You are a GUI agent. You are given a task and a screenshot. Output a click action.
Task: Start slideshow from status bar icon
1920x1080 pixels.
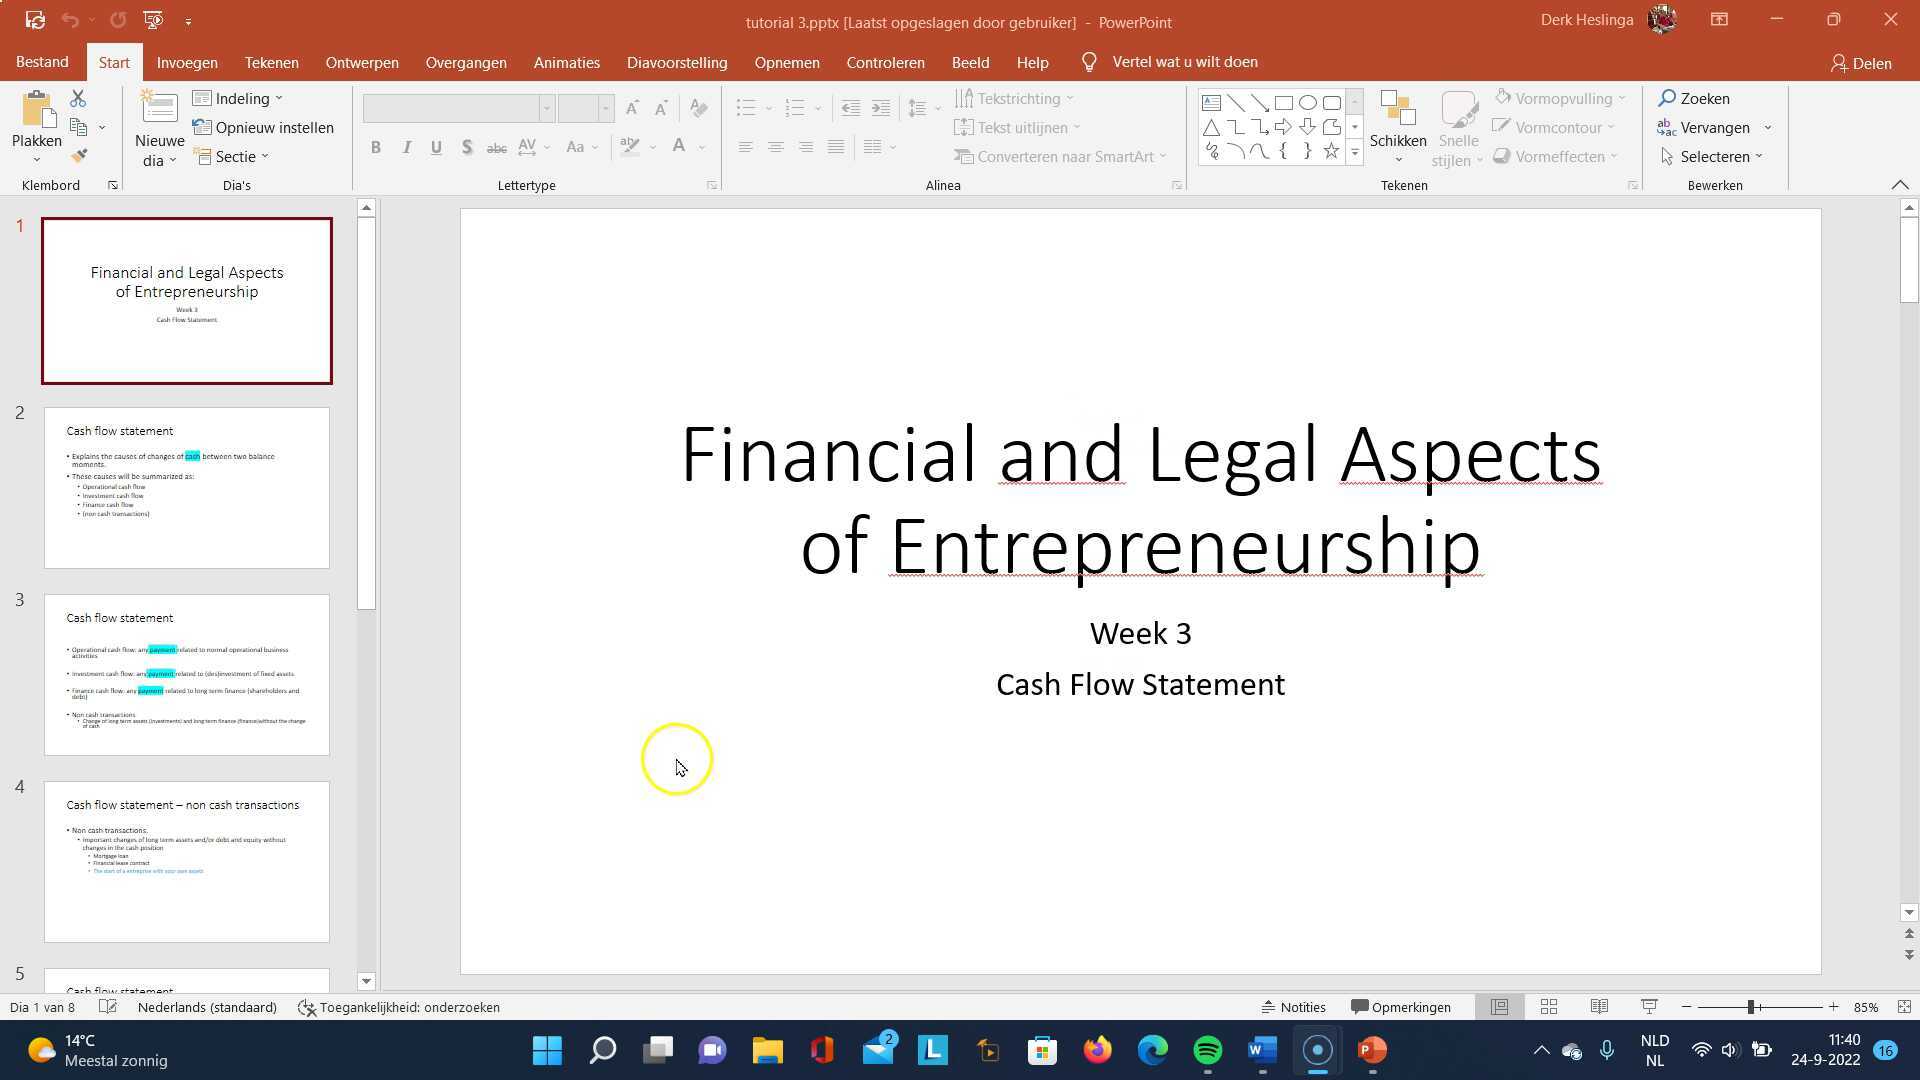(1649, 1007)
